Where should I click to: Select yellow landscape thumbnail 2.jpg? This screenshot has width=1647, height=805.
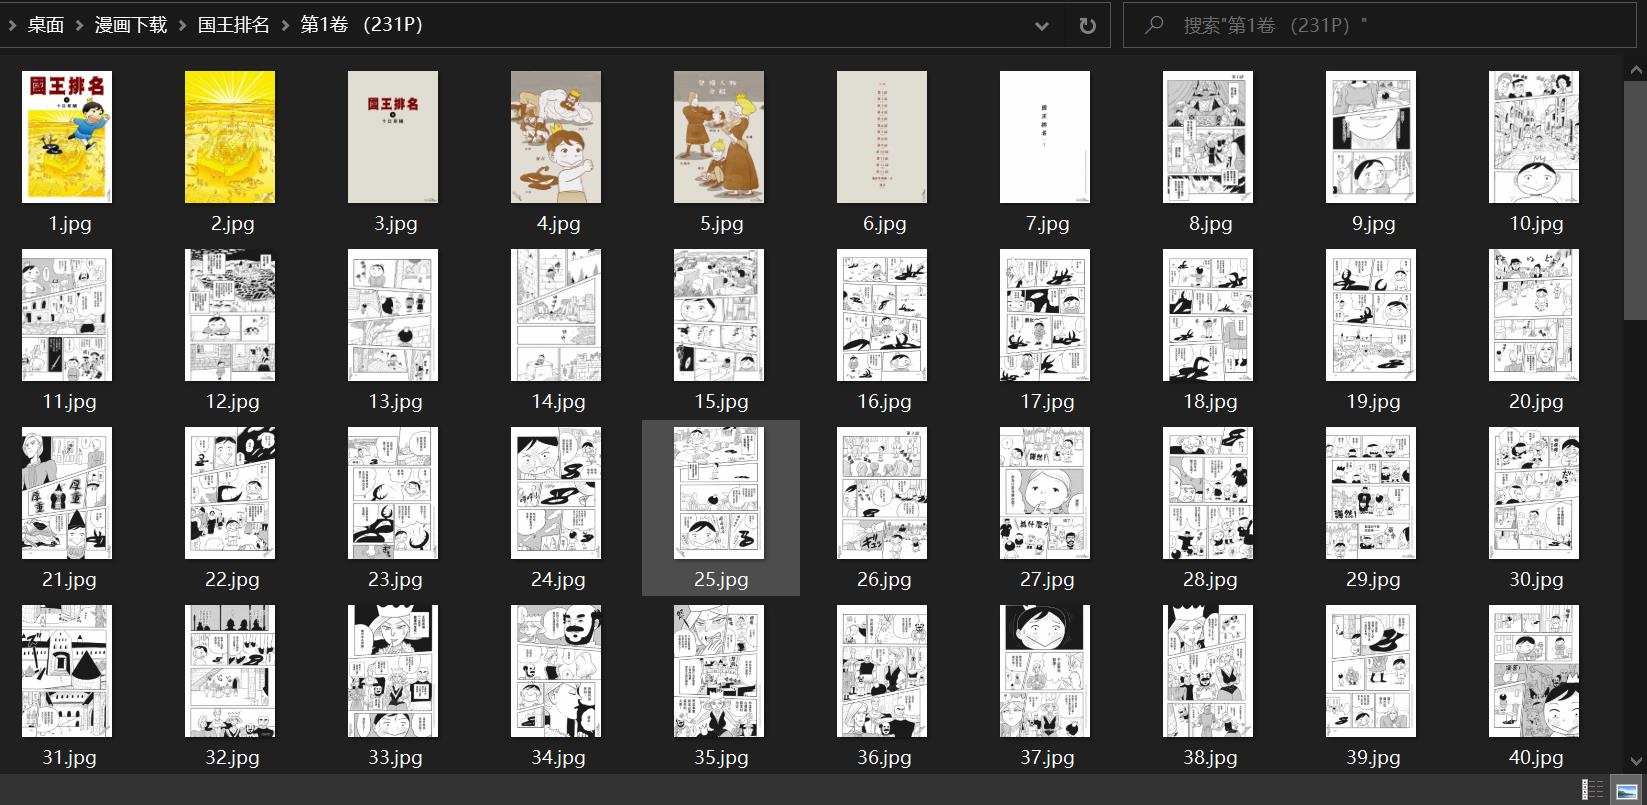pyautogui.click(x=231, y=137)
